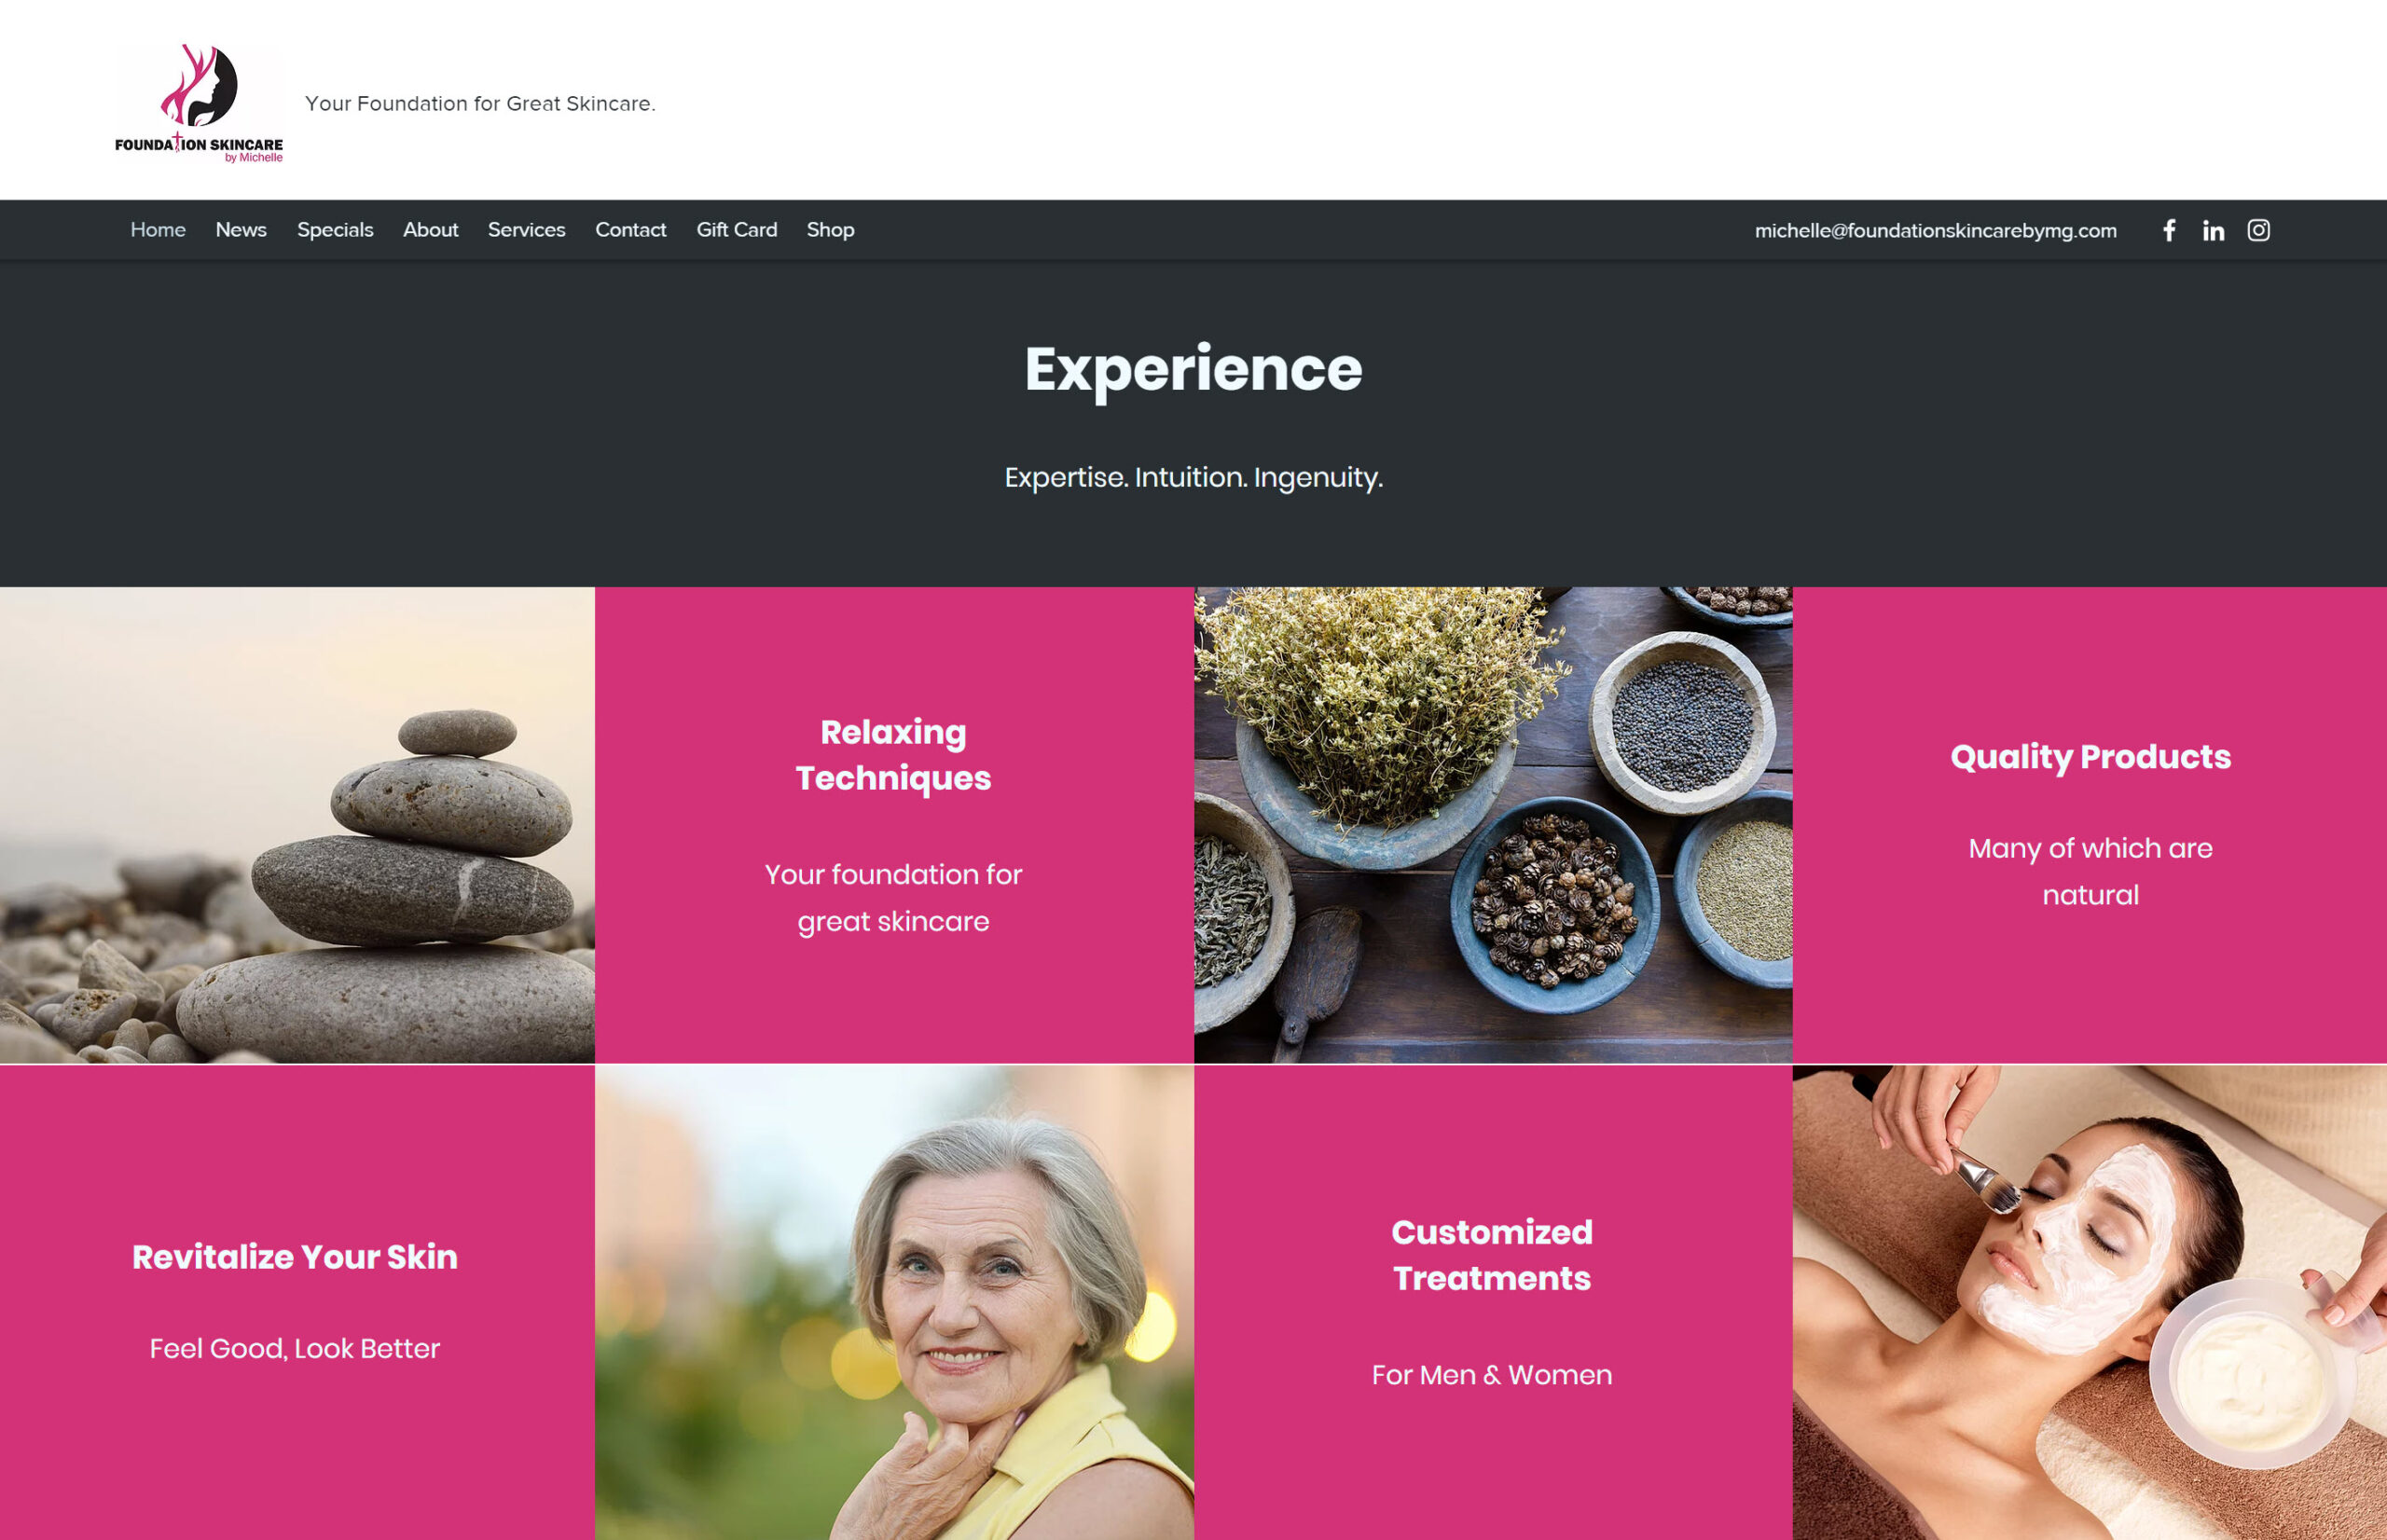Open the News page

[x=241, y=230]
